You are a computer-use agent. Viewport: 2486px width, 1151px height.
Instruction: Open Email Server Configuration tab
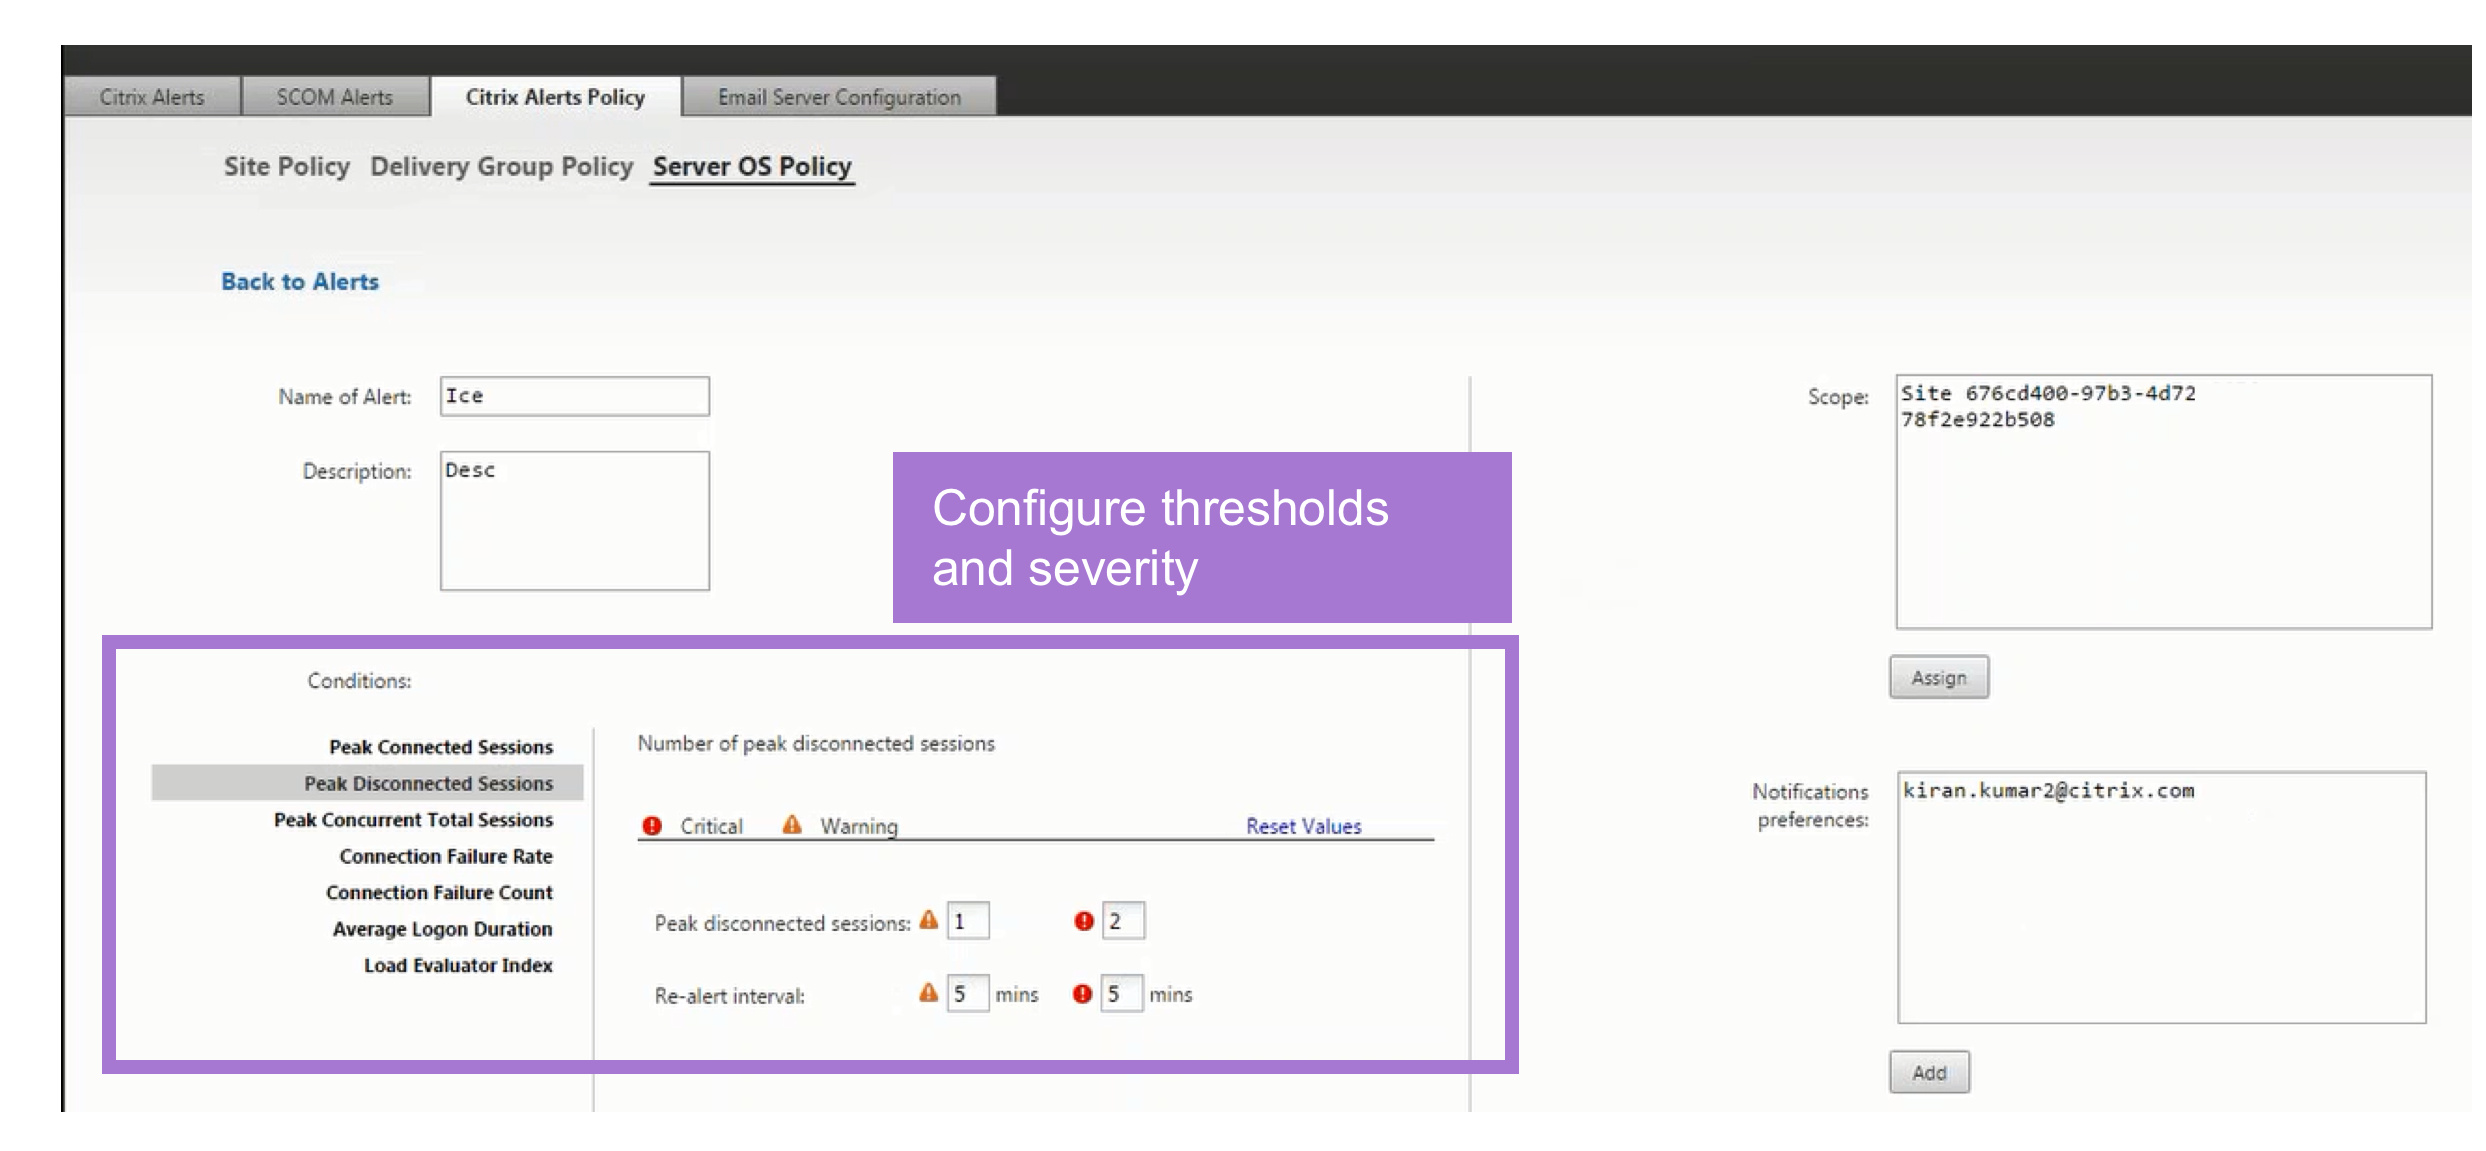(x=839, y=97)
